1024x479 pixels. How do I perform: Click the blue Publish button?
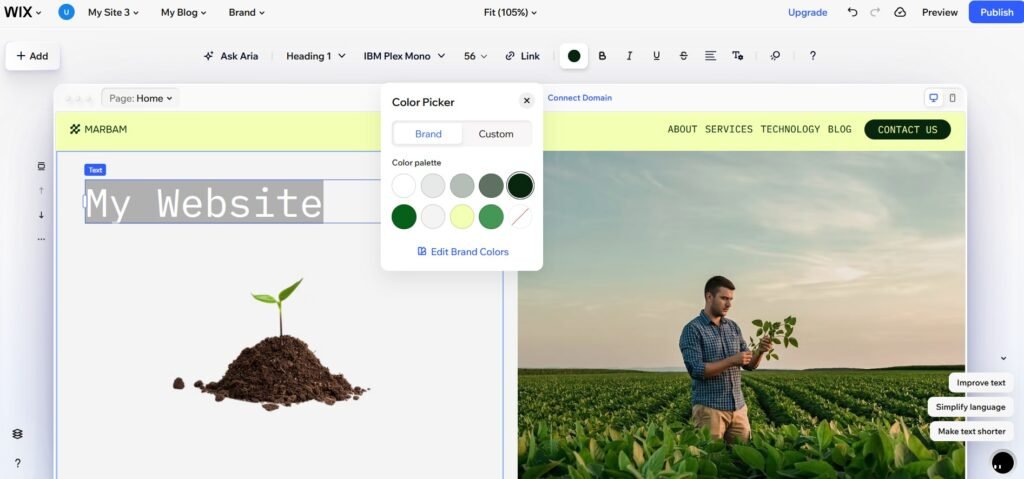(997, 12)
